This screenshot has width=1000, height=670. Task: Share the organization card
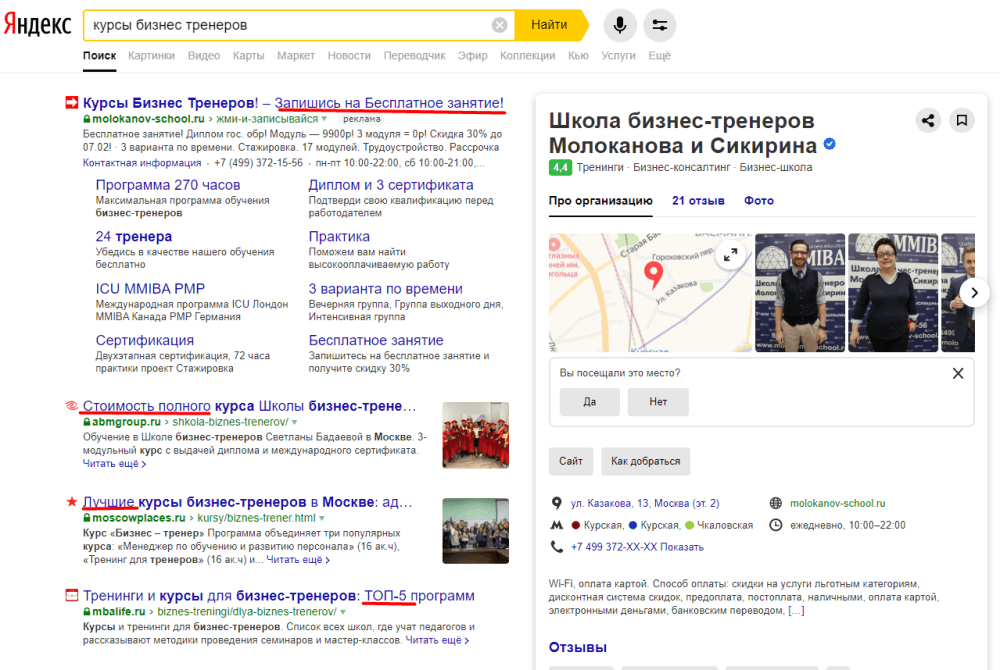click(928, 120)
